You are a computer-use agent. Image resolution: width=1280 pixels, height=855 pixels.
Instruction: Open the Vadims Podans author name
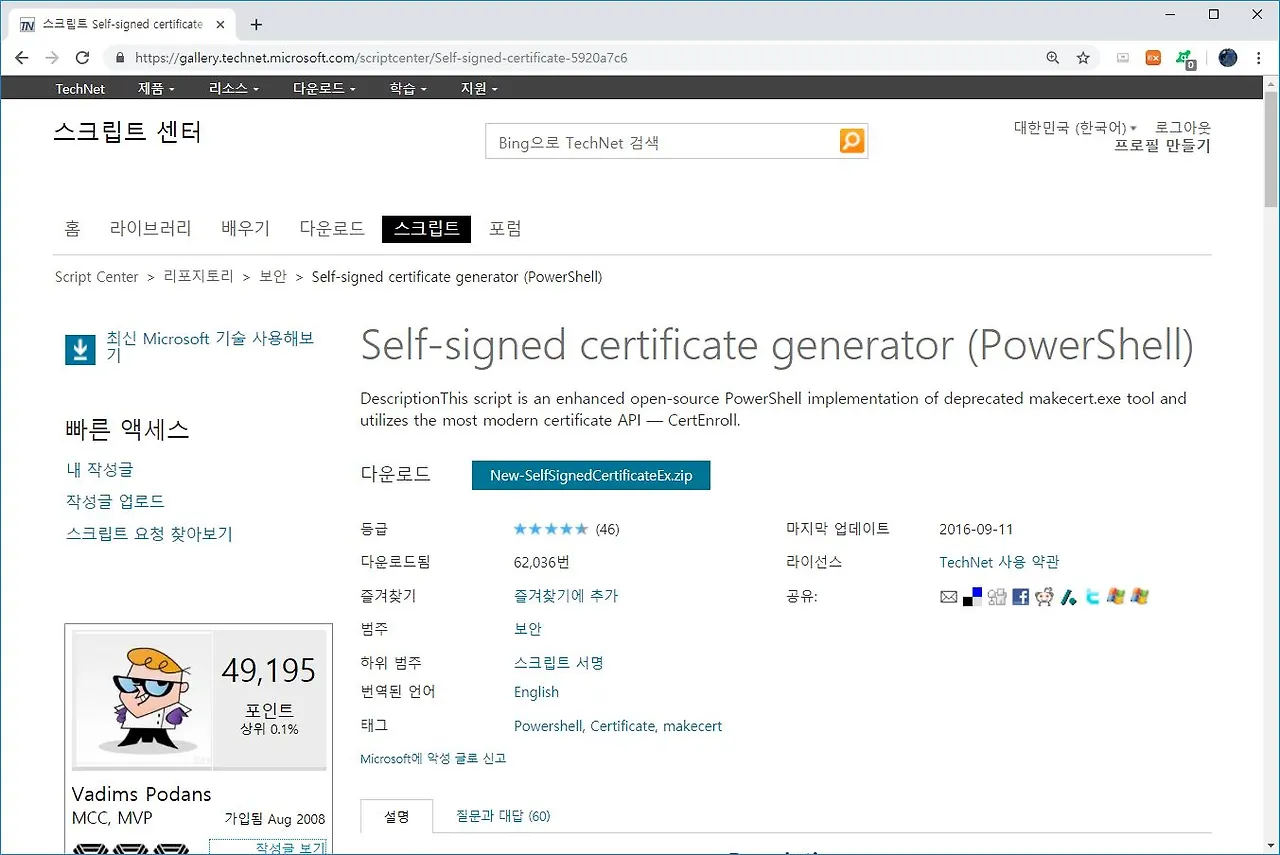tap(142, 794)
